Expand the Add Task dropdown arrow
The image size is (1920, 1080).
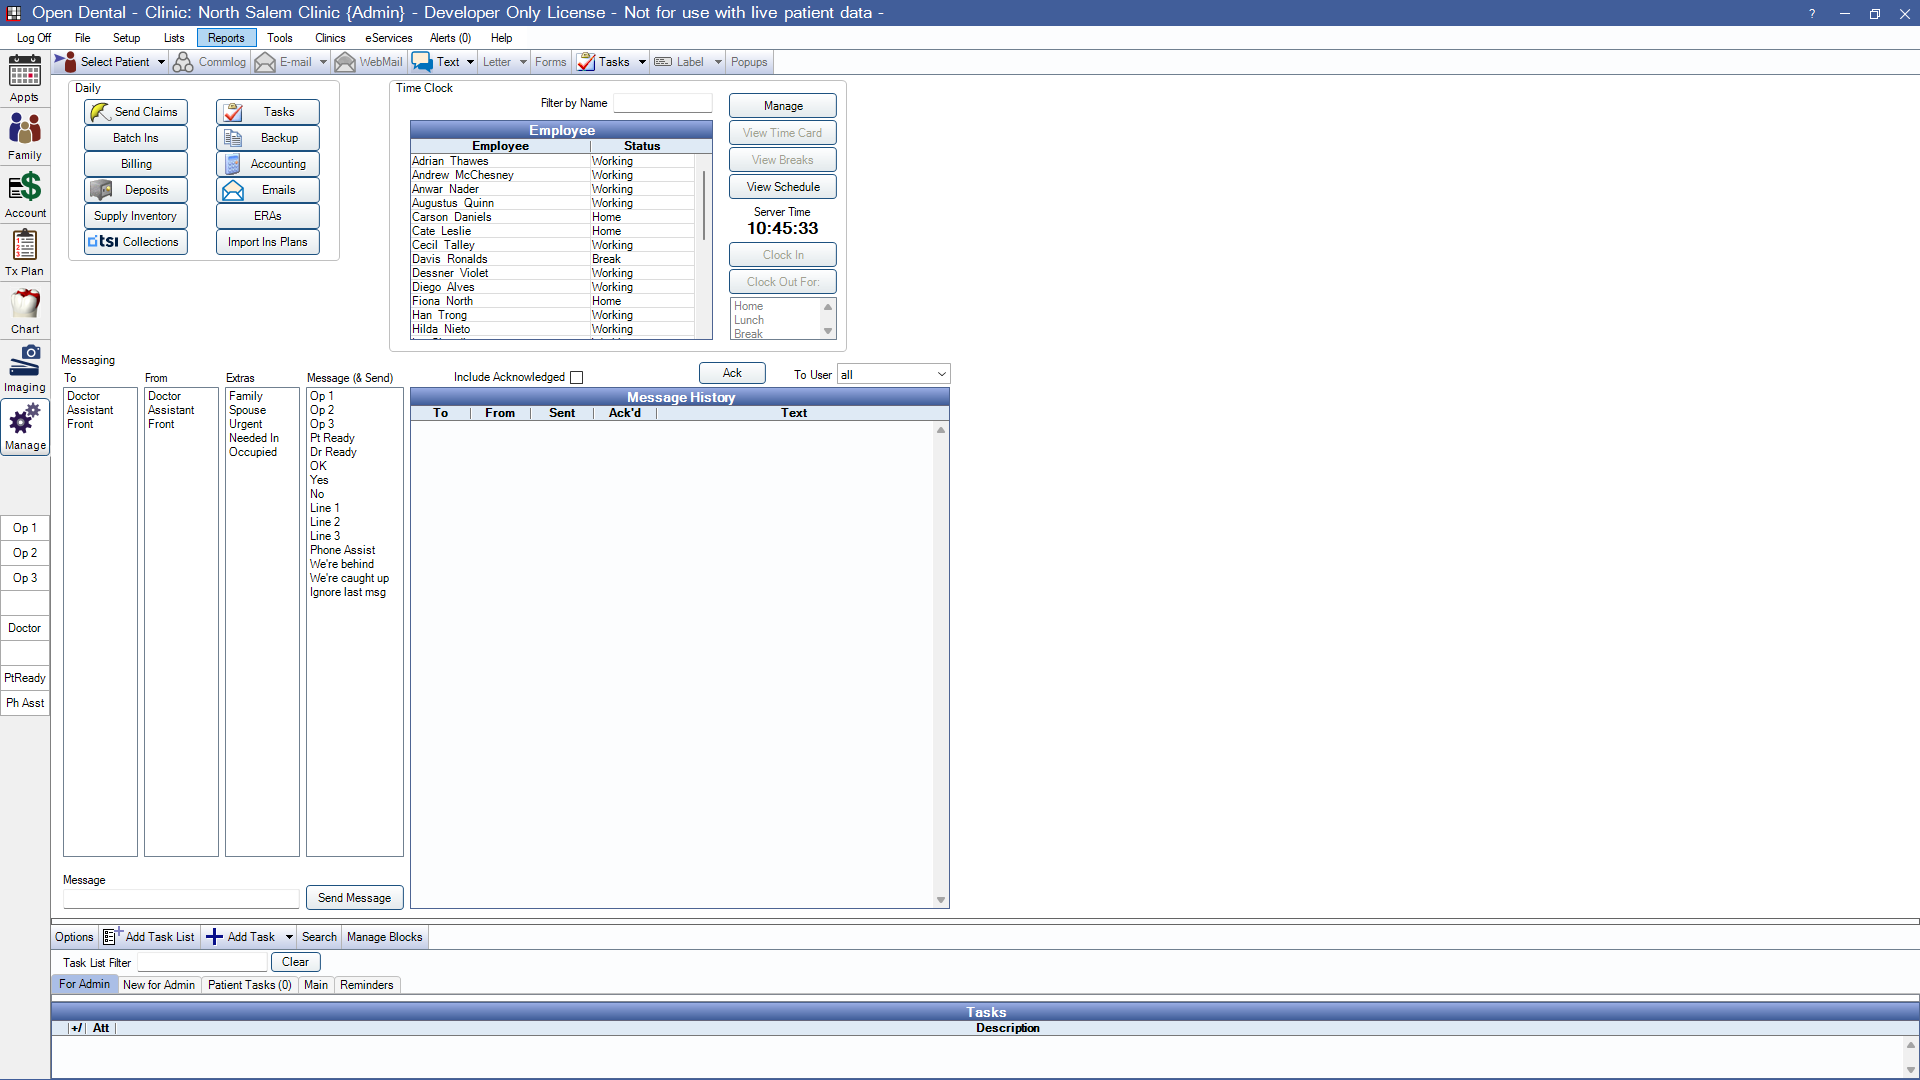point(289,937)
